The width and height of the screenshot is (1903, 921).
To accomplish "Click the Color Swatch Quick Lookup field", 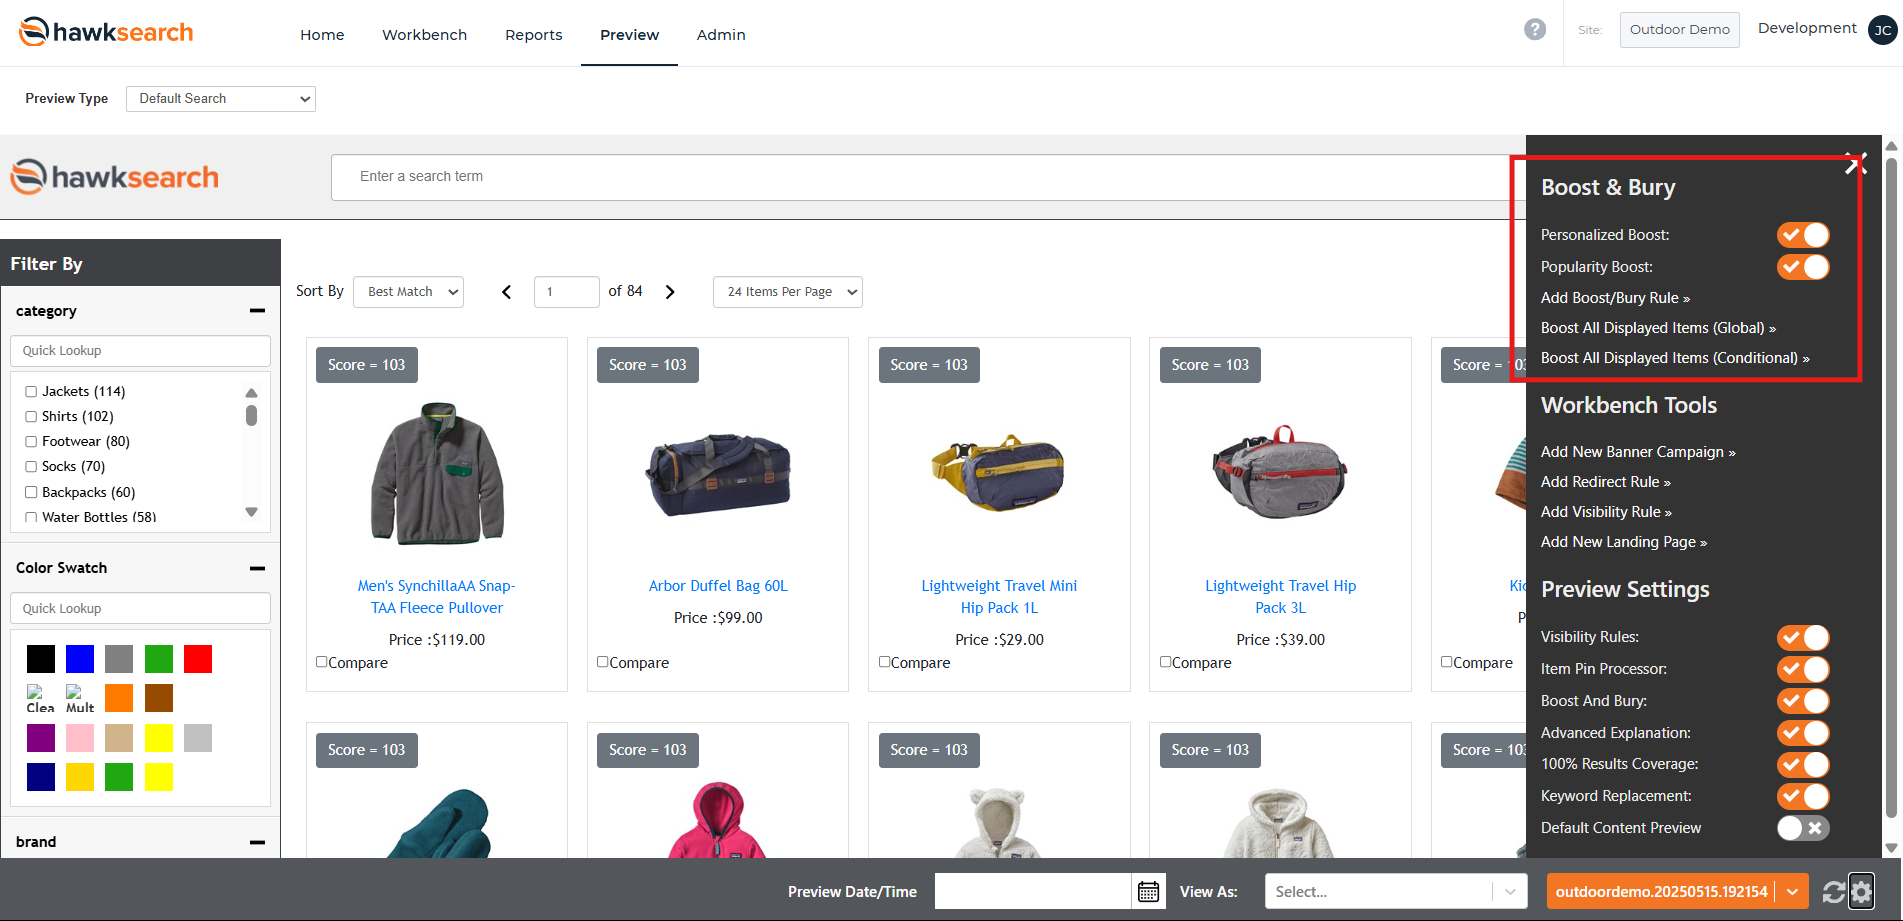I will [140, 608].
